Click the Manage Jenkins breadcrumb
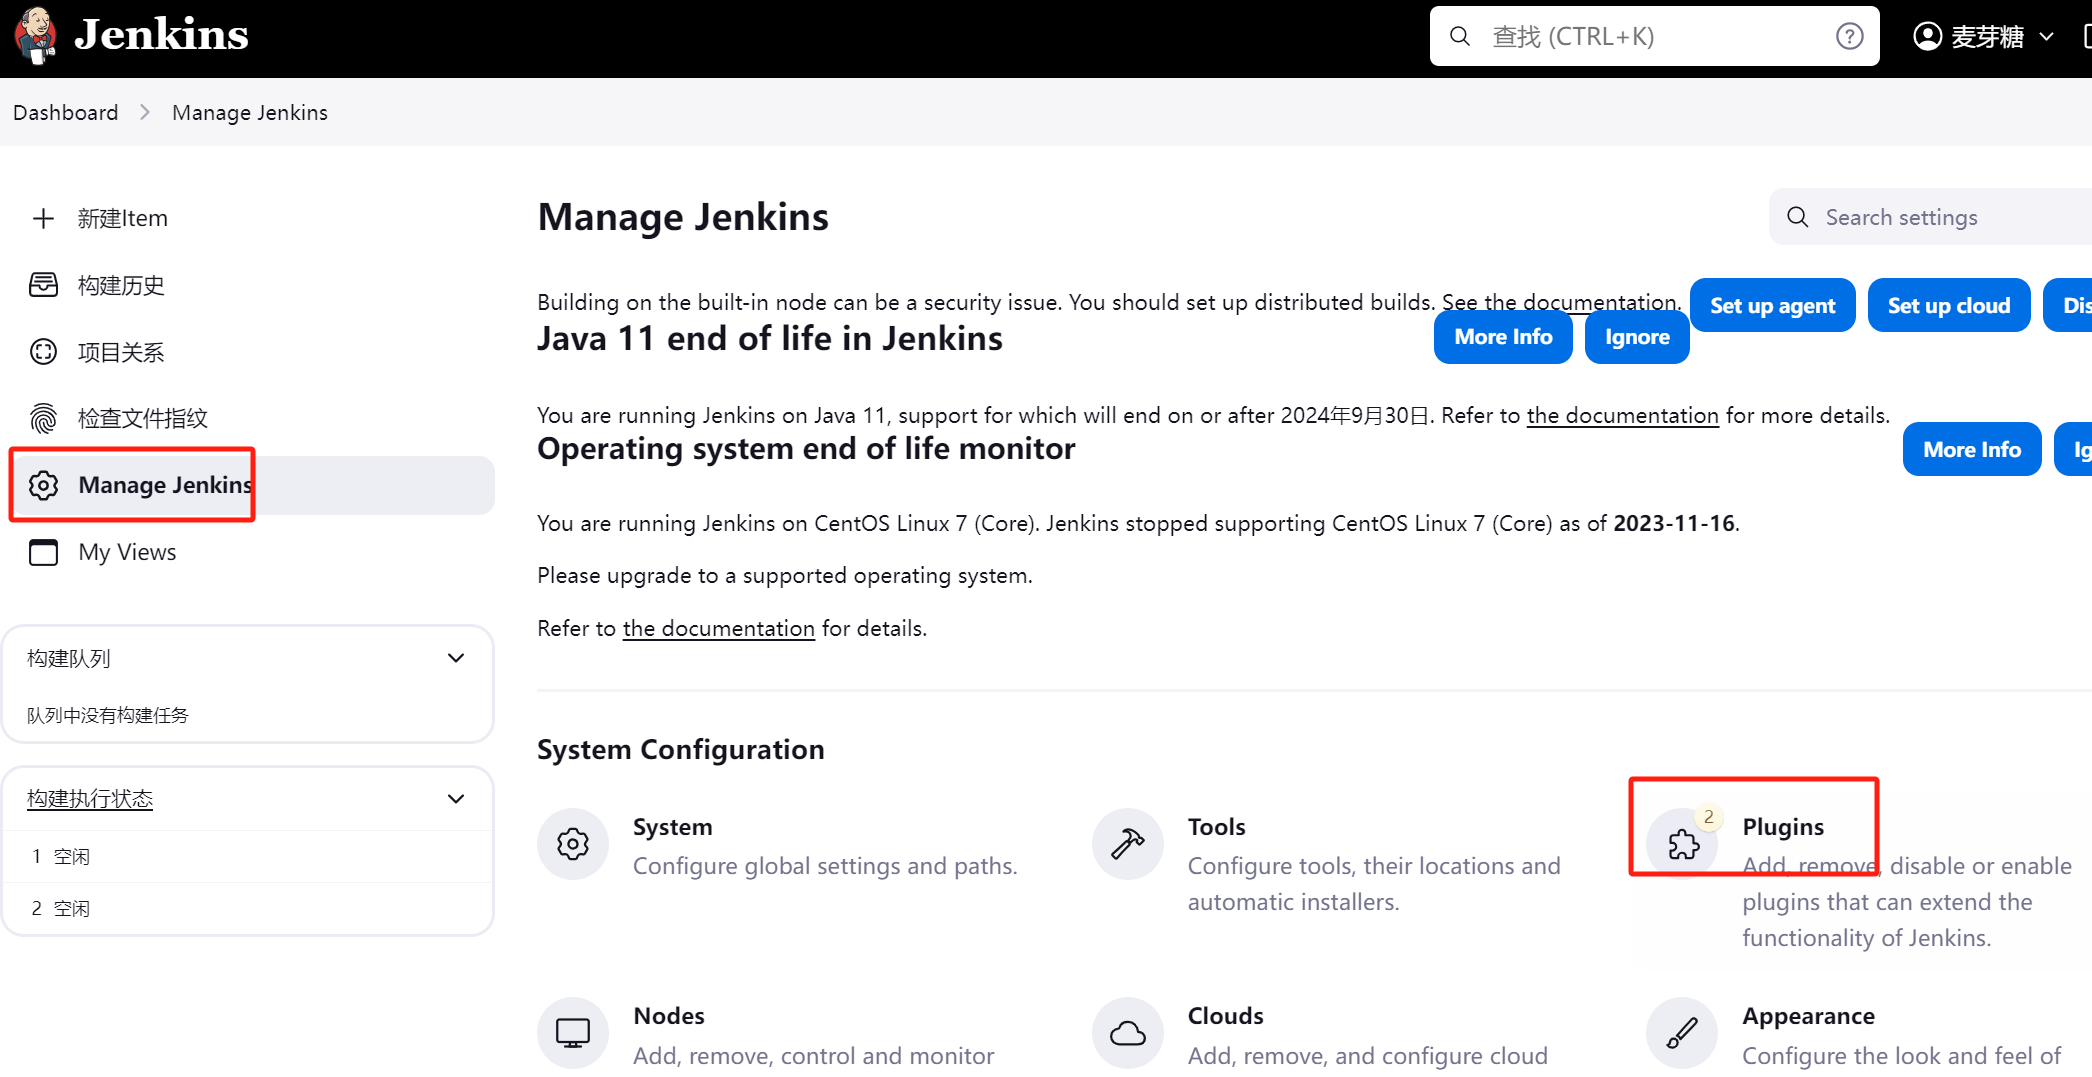 tap(250, 112)
